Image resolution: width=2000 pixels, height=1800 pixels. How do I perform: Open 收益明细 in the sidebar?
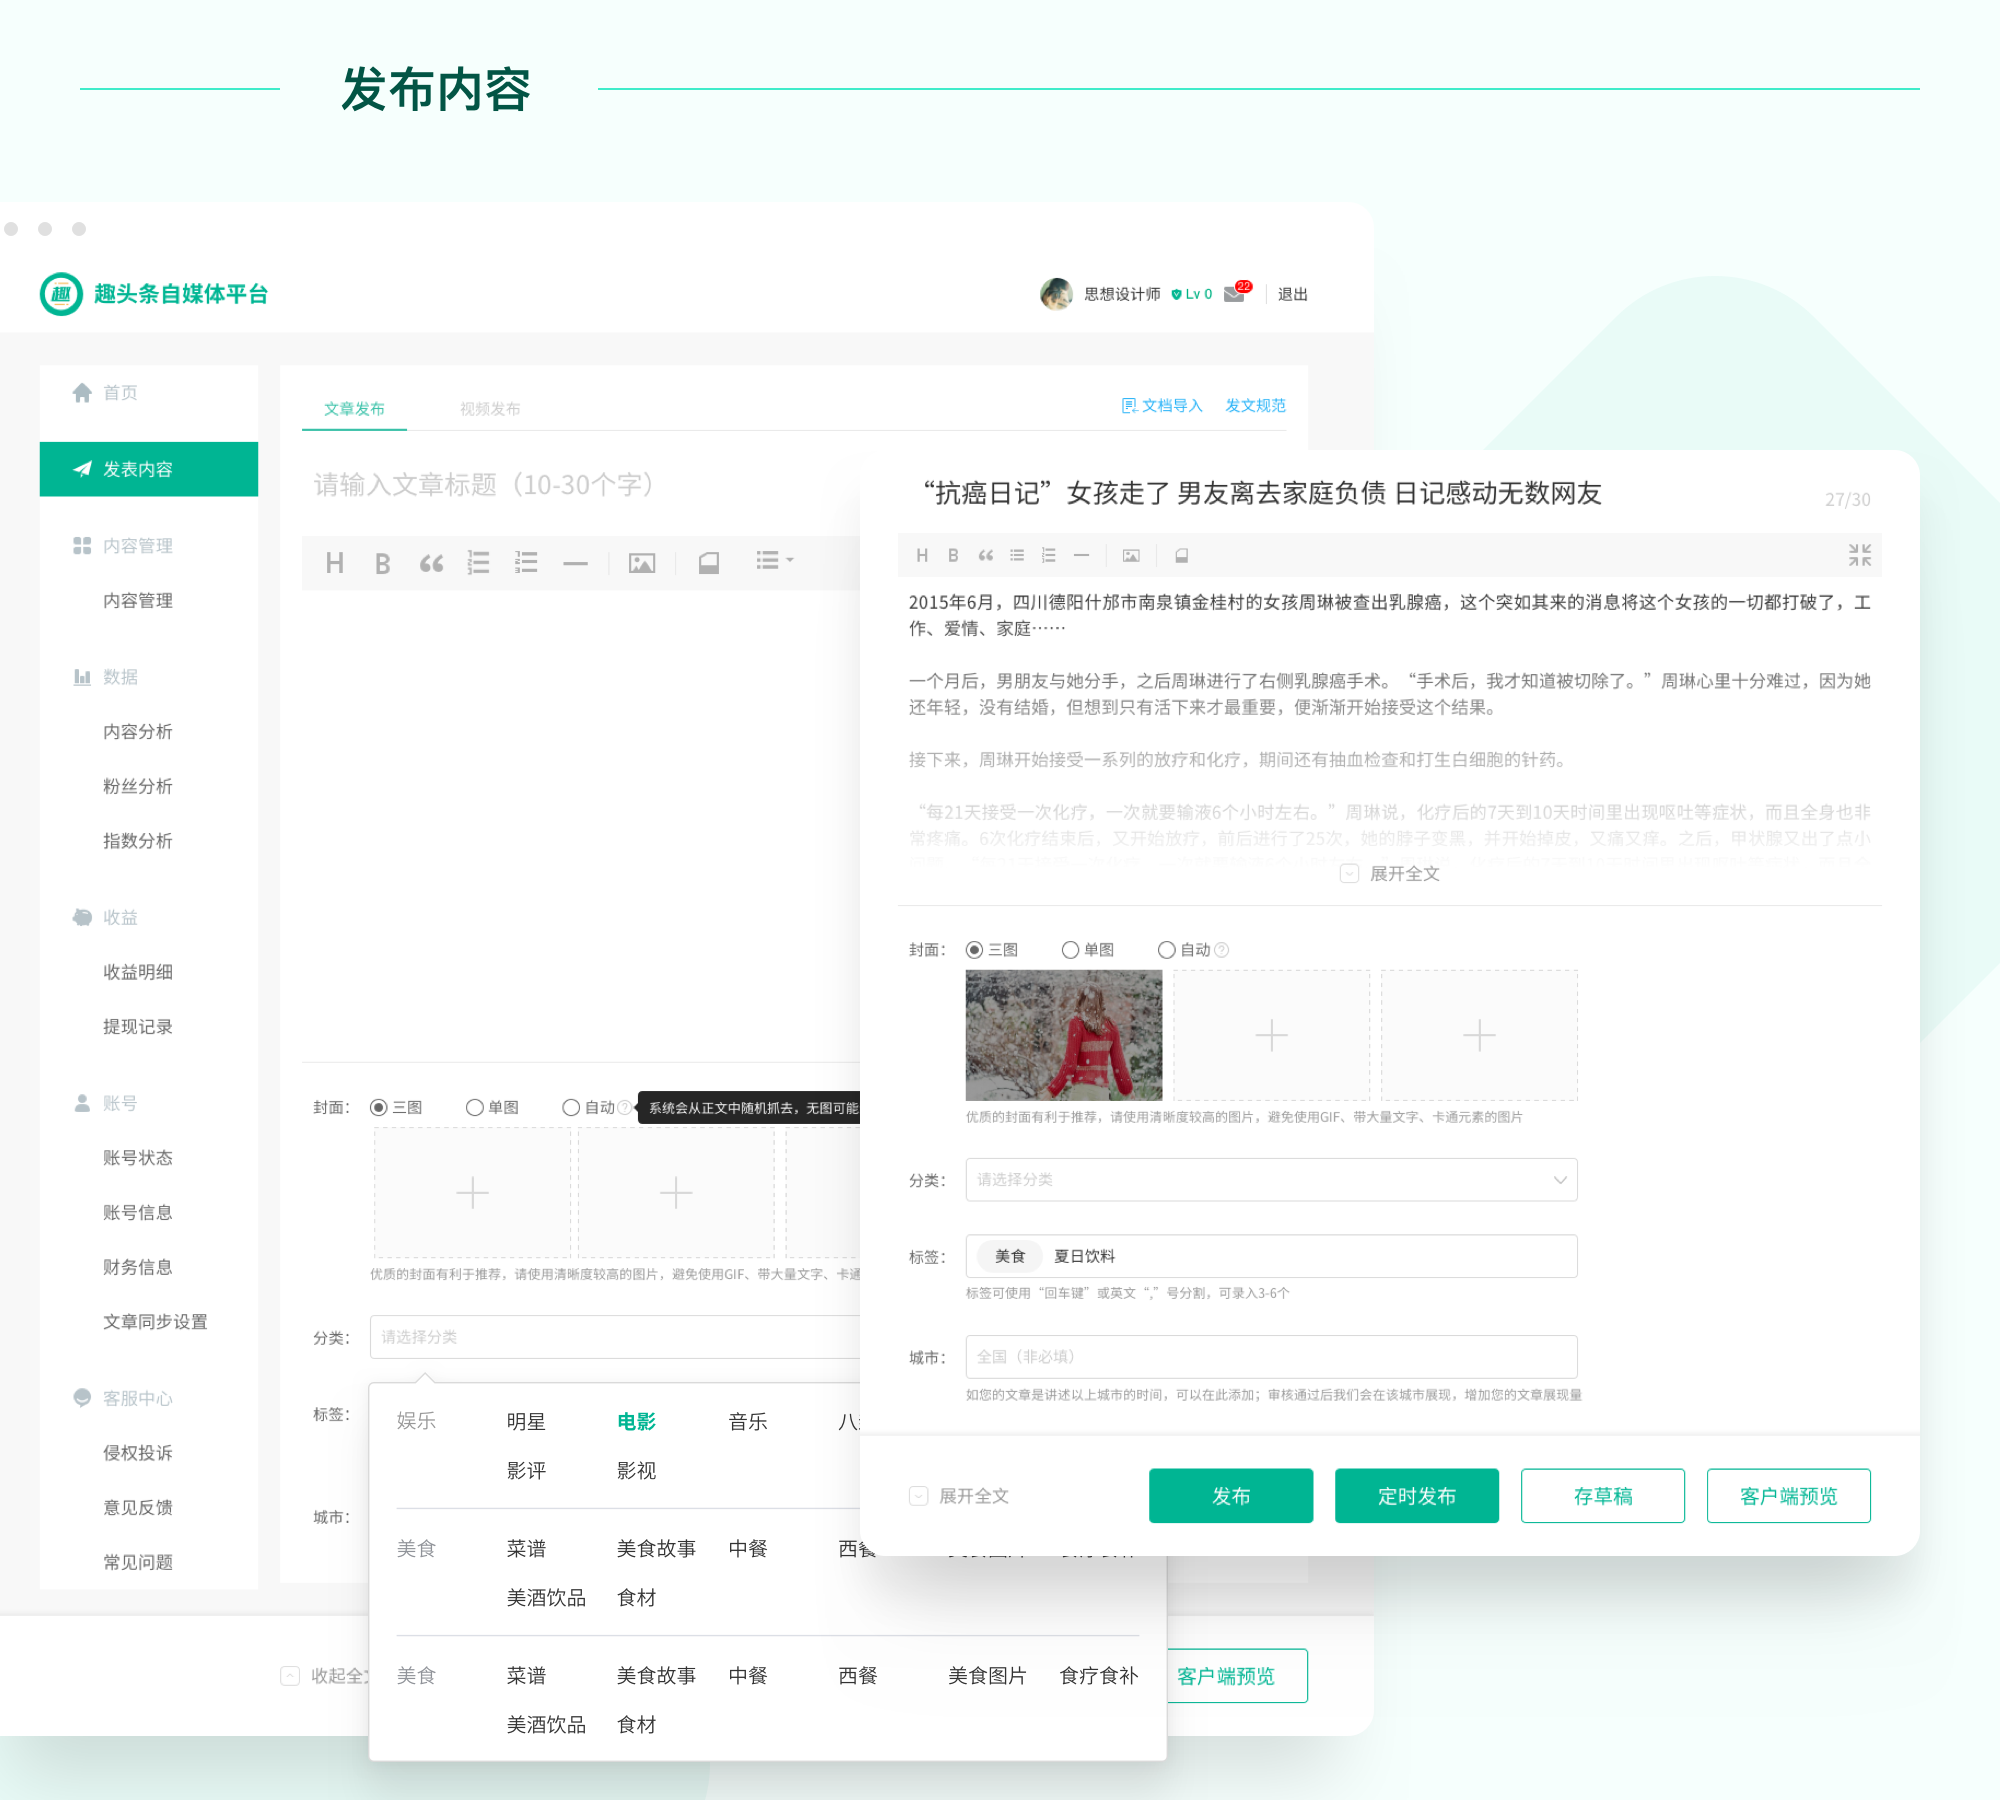(x=138, y=972)
